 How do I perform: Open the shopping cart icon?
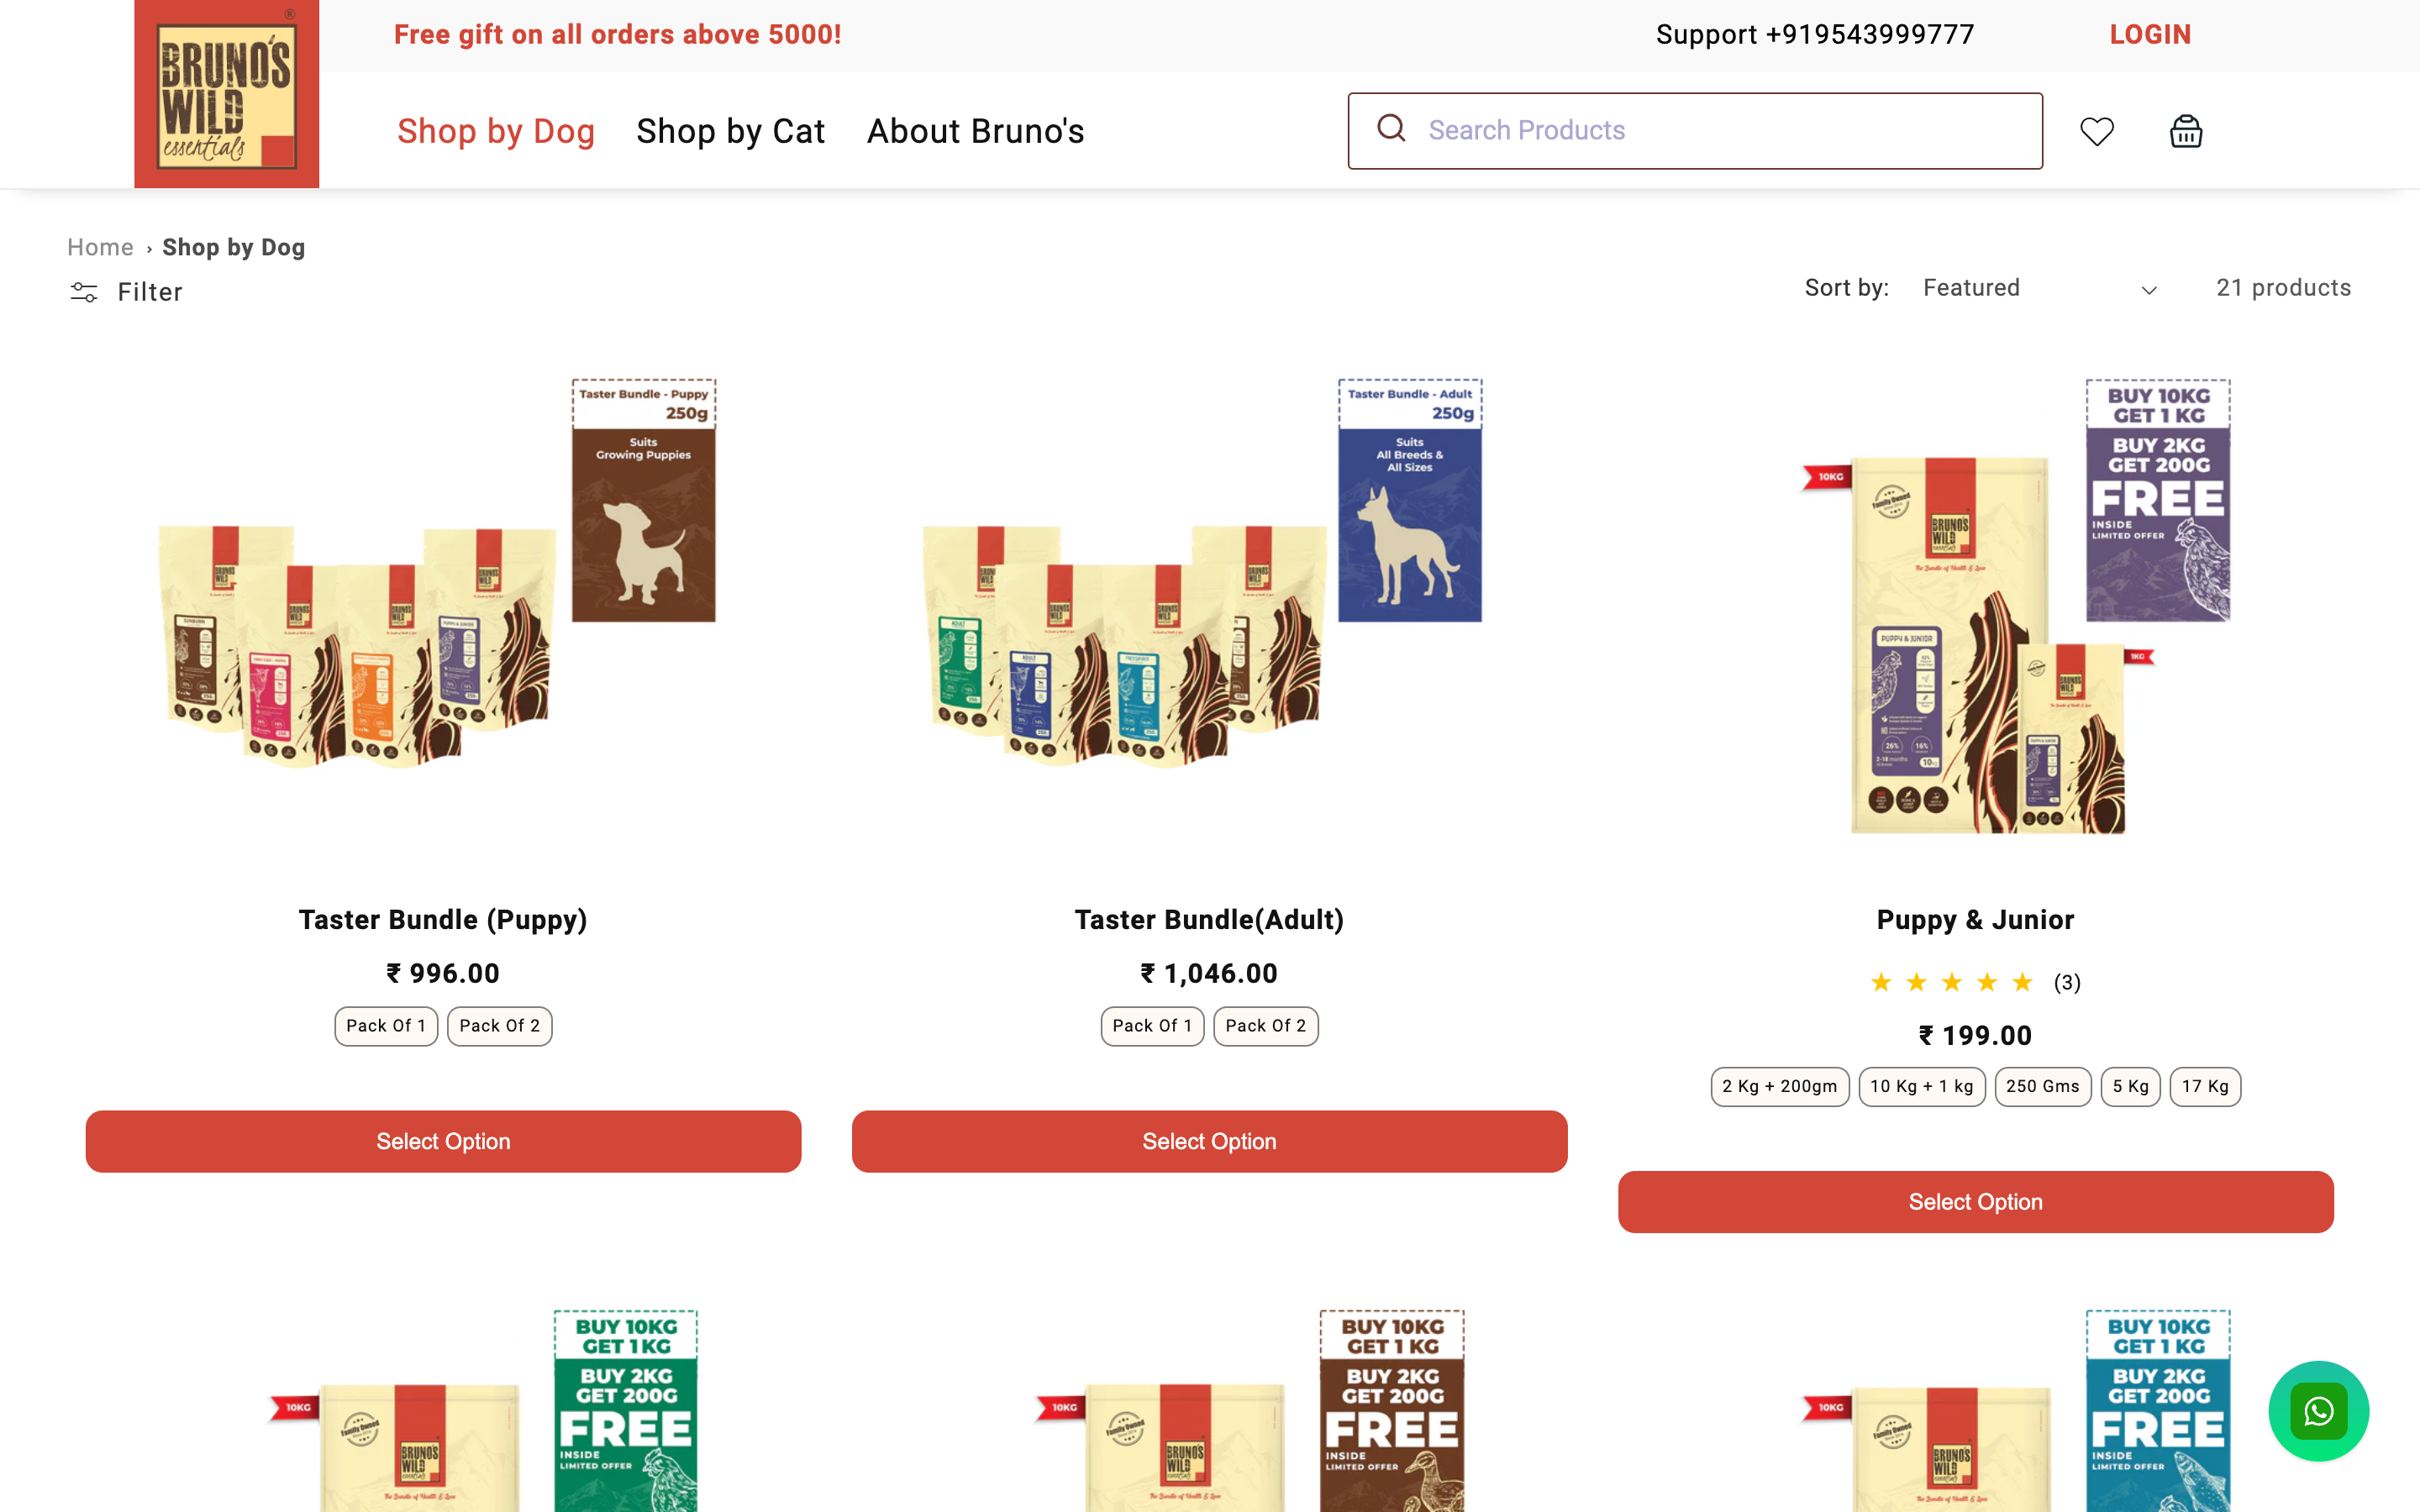coord(2185,130)
